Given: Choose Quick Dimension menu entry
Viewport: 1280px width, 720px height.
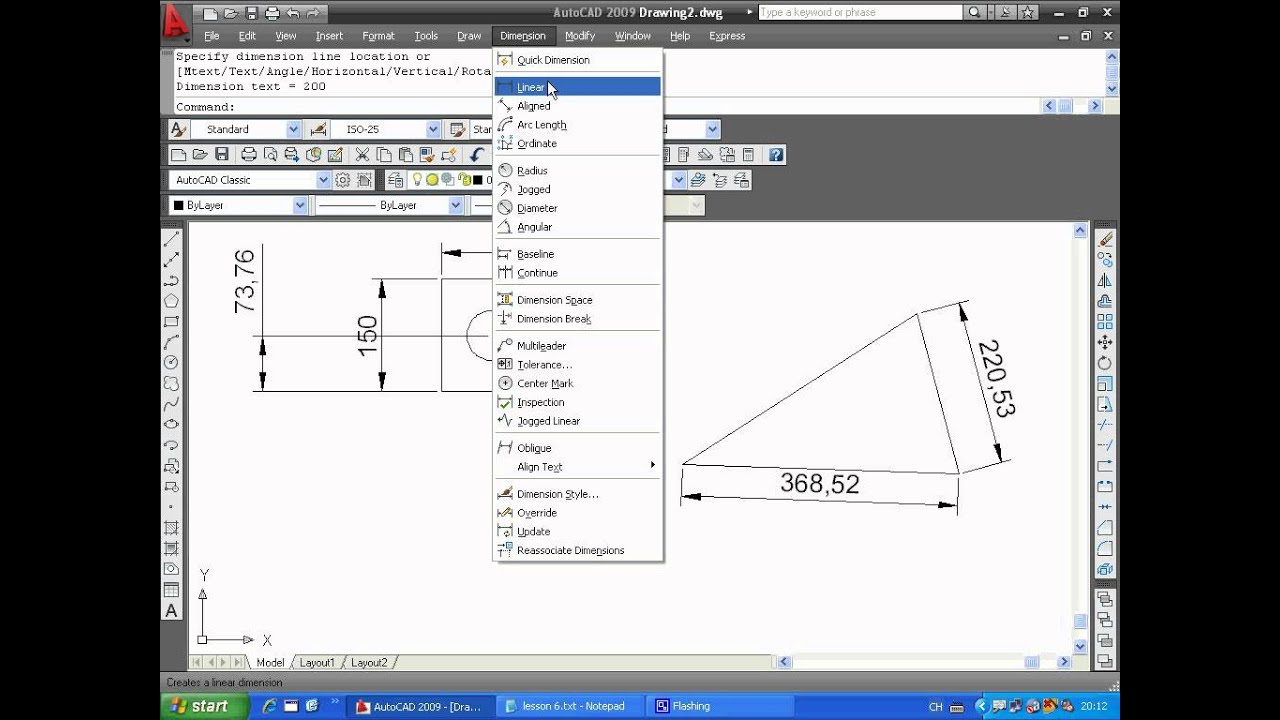Looking at the screenshot, I should pyautogui.click(x=578, y=60).
